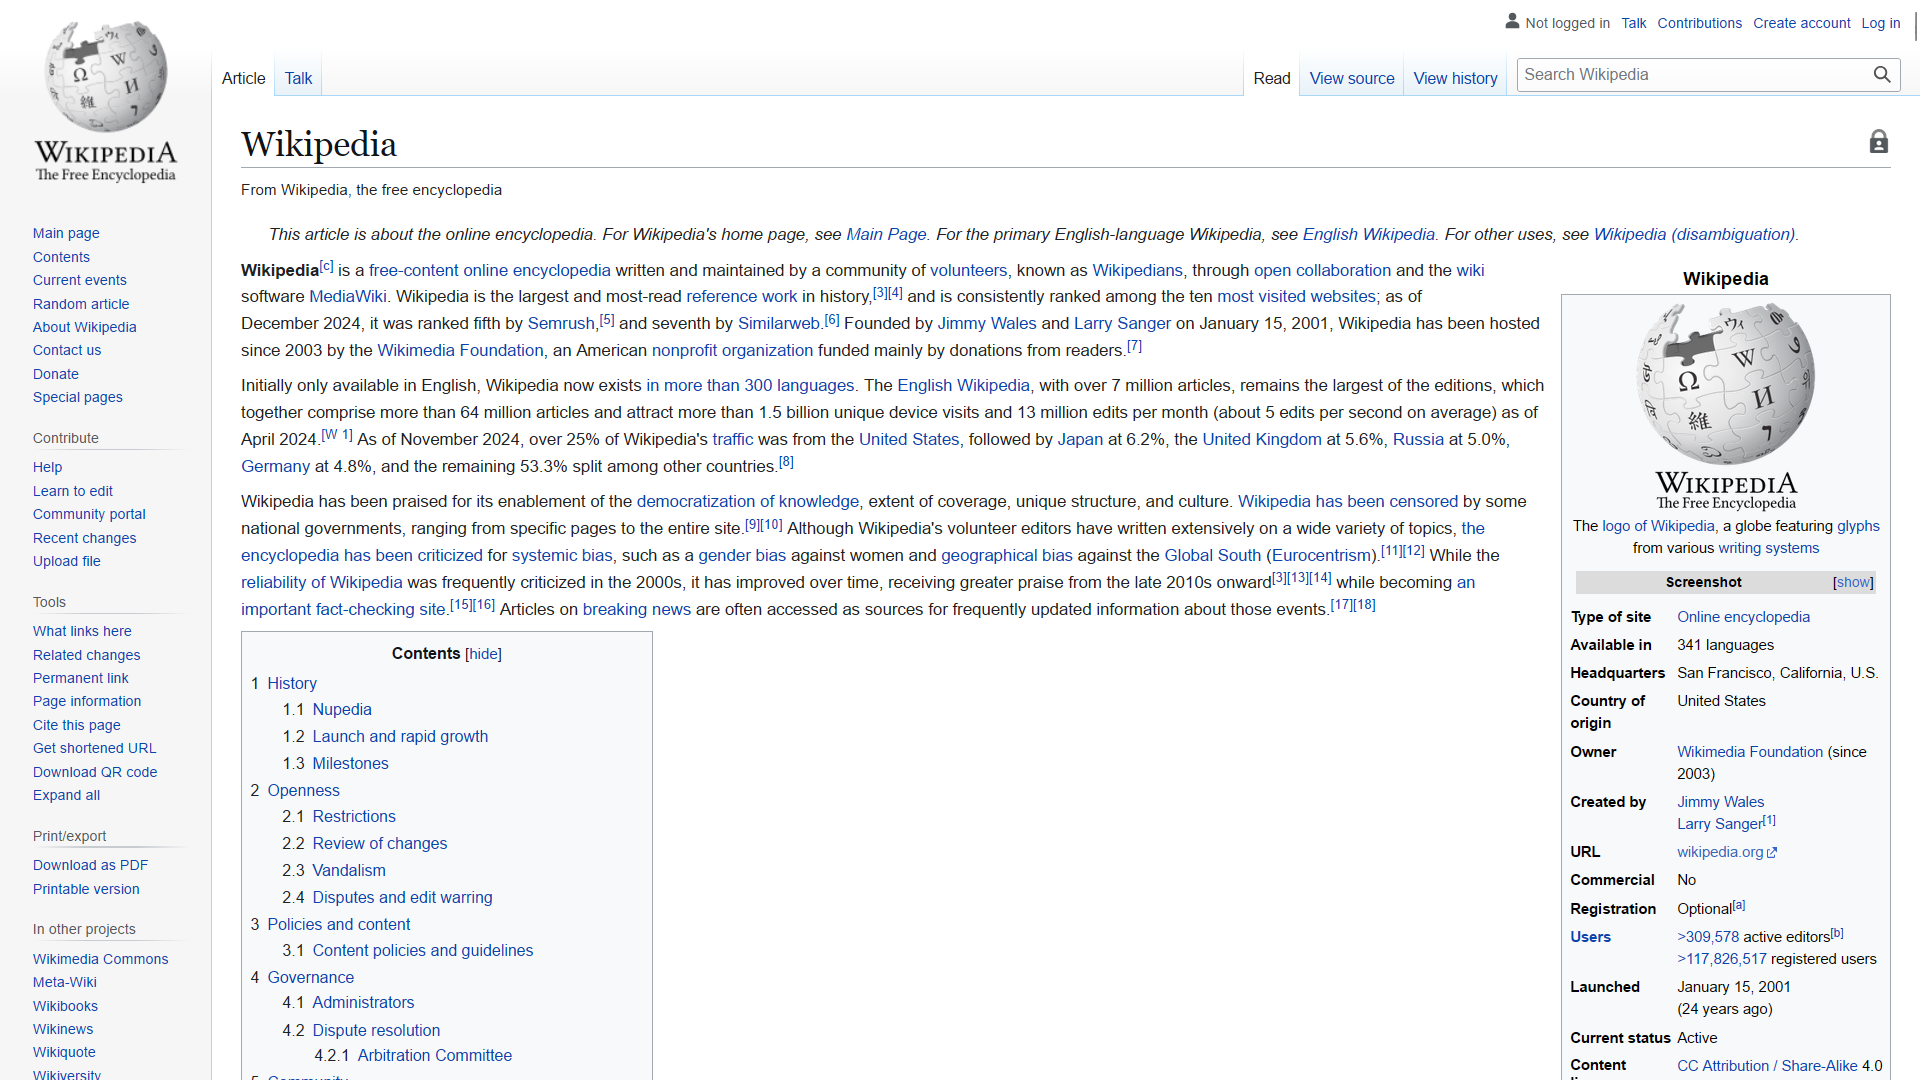This screenshot has height=1080, width=1920.
Task: Click the Jimmy Wales link in intro
Action: pyautogui.click(x=987, y=323)
